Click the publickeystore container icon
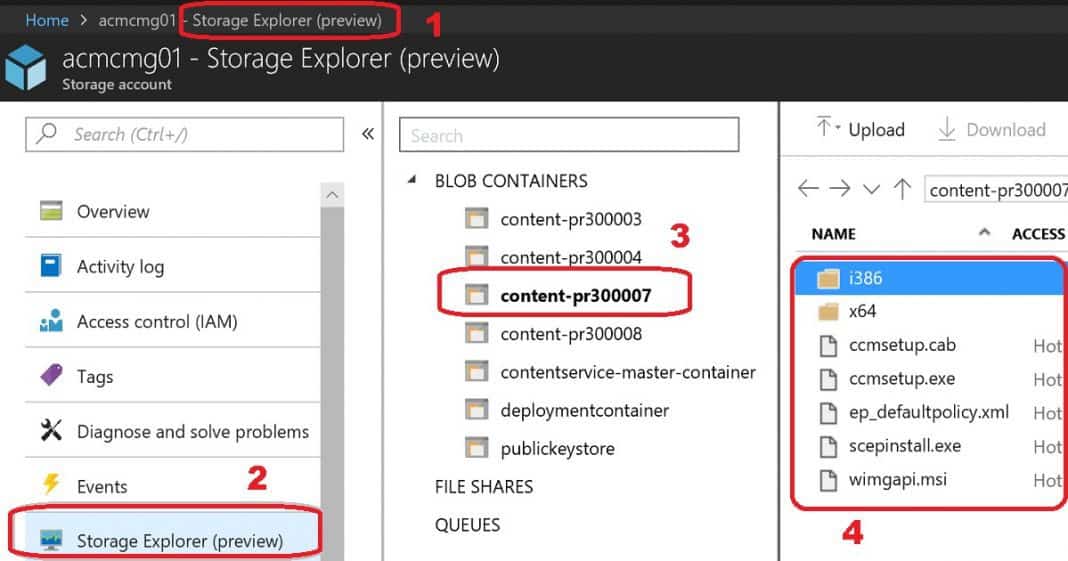 pyautogui.click(x=476, y=448)
